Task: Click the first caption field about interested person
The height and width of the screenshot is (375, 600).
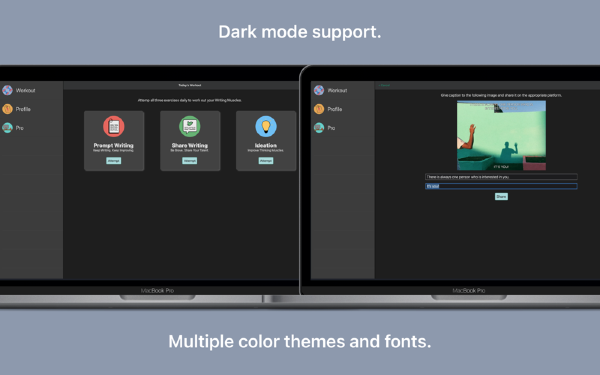Action: tap(501, 177)
